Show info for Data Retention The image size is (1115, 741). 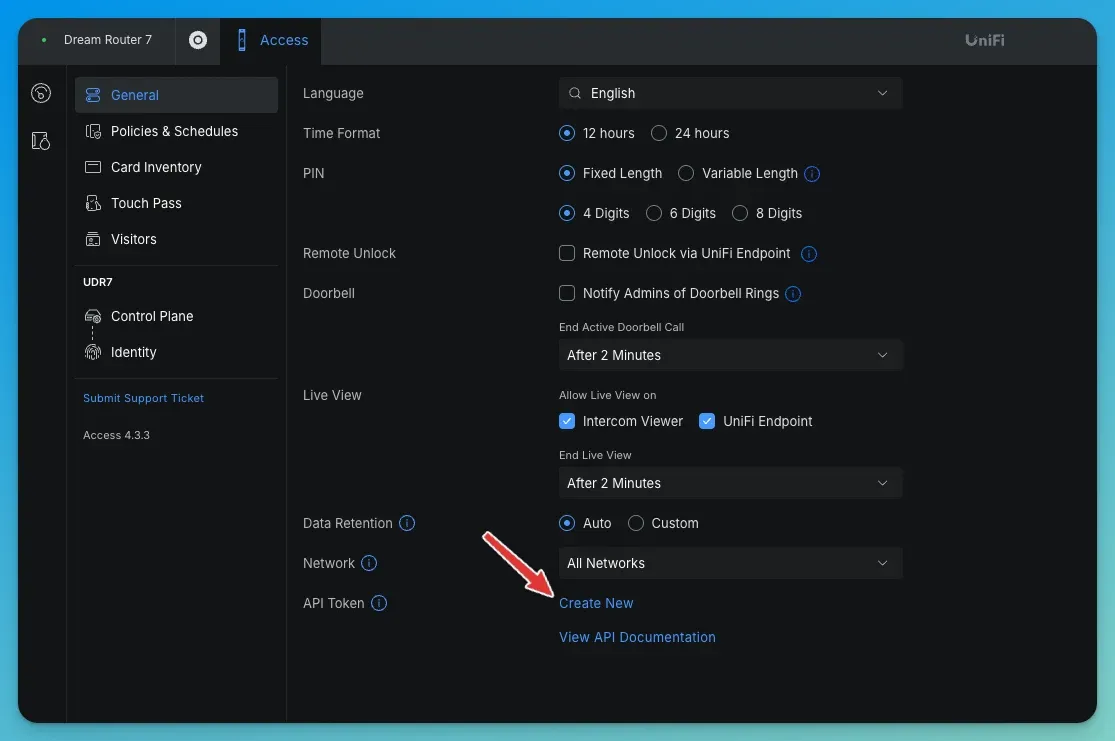pyautogui.click(x=407, y=523)
